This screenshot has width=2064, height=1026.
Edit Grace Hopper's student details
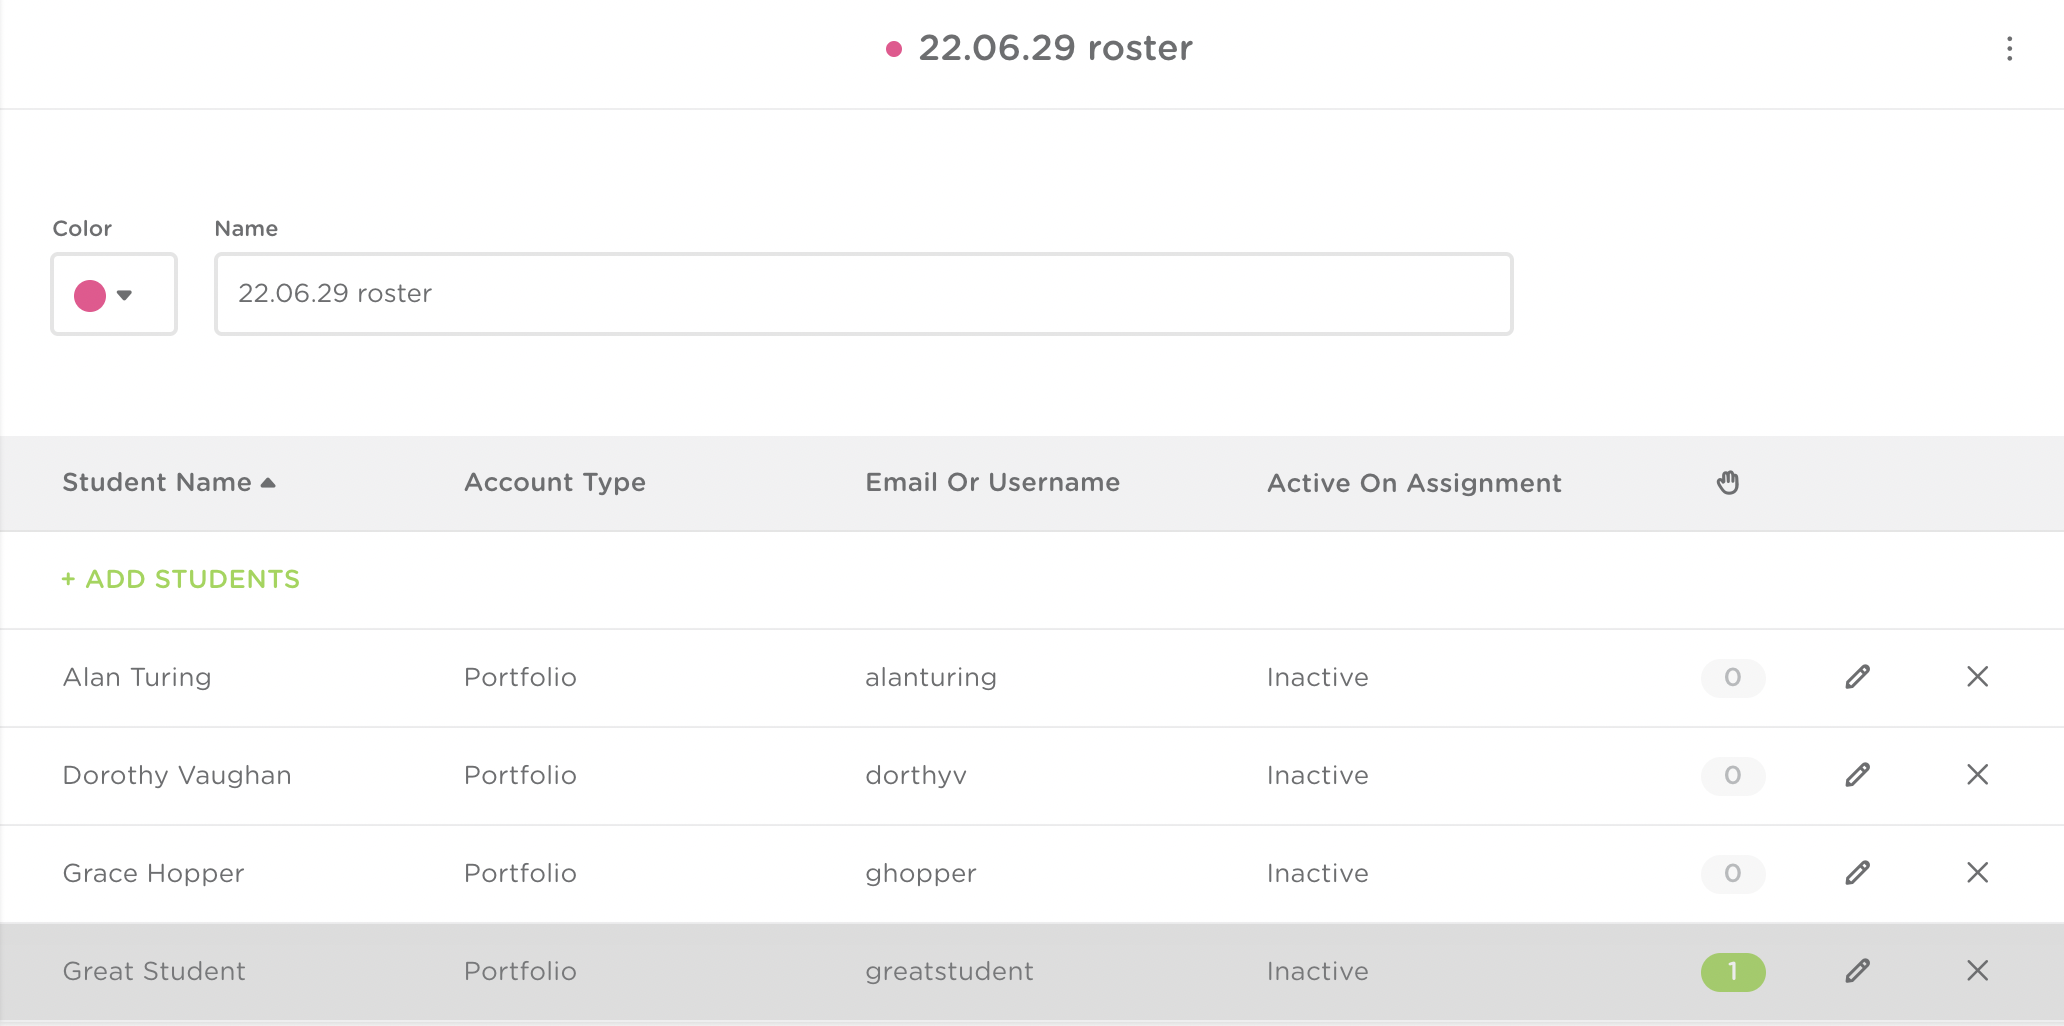click(x=1857, y=873)
